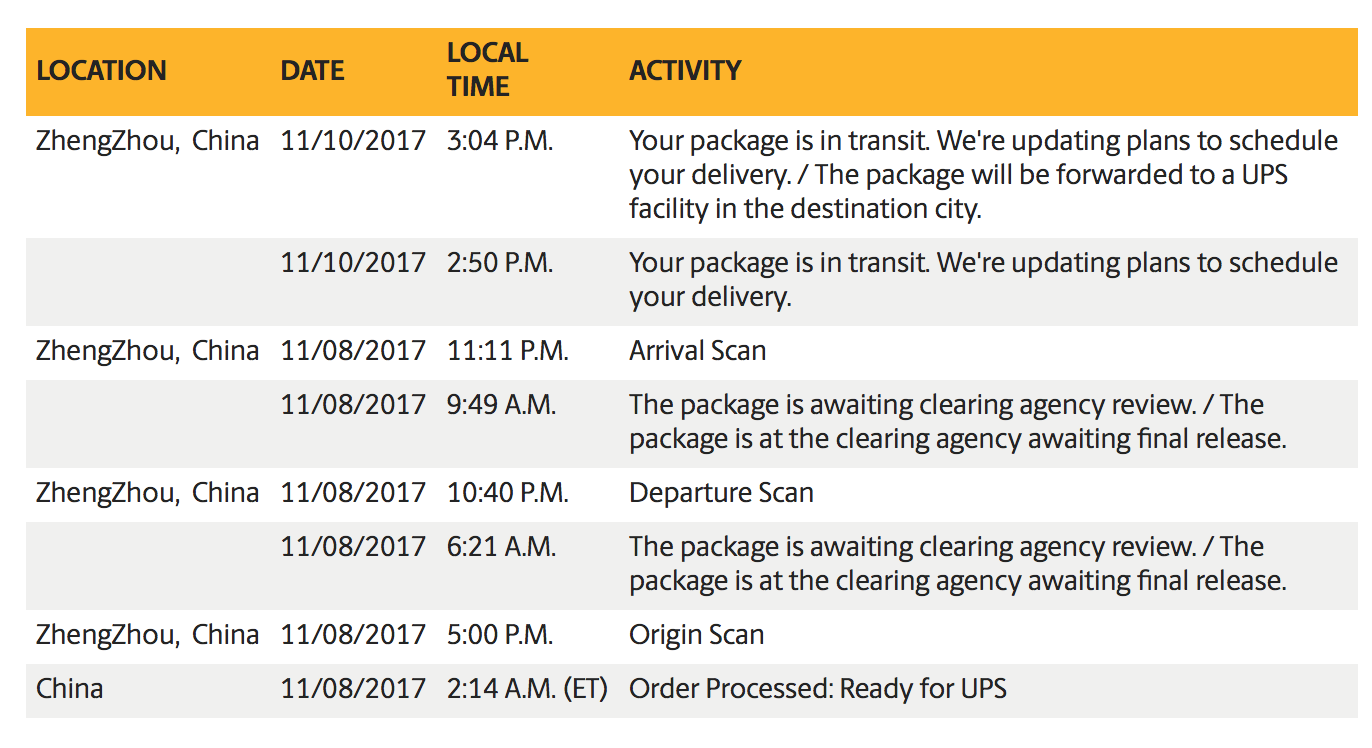
Task: Click the 10:40 P.M. time entry
Action: [508, 493]
